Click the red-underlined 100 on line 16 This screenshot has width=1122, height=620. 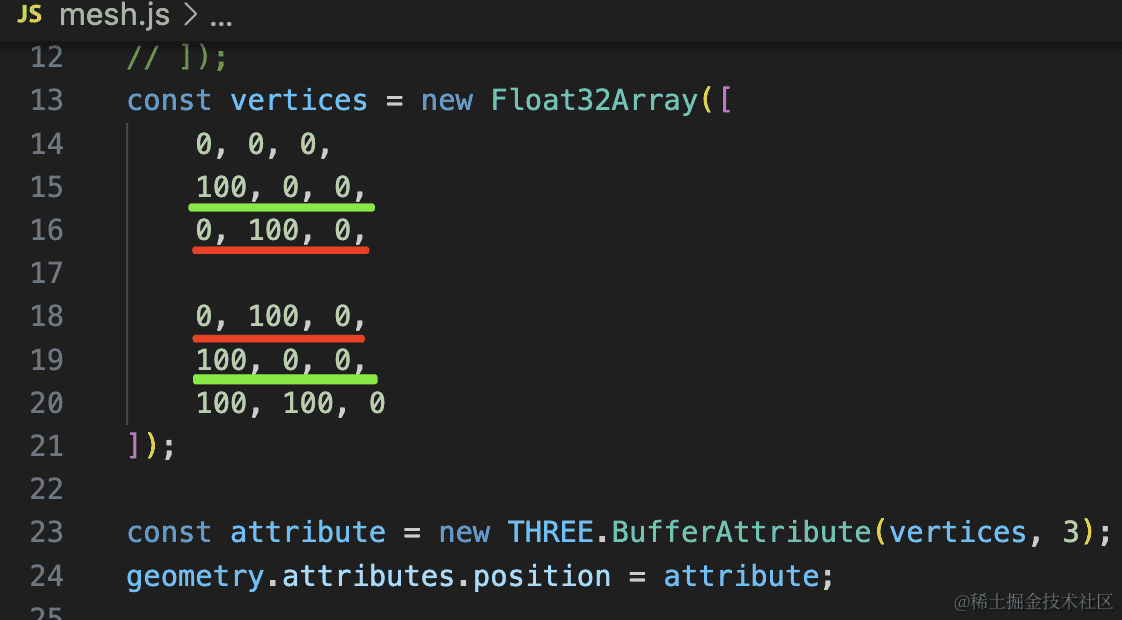tap(273, 230)
